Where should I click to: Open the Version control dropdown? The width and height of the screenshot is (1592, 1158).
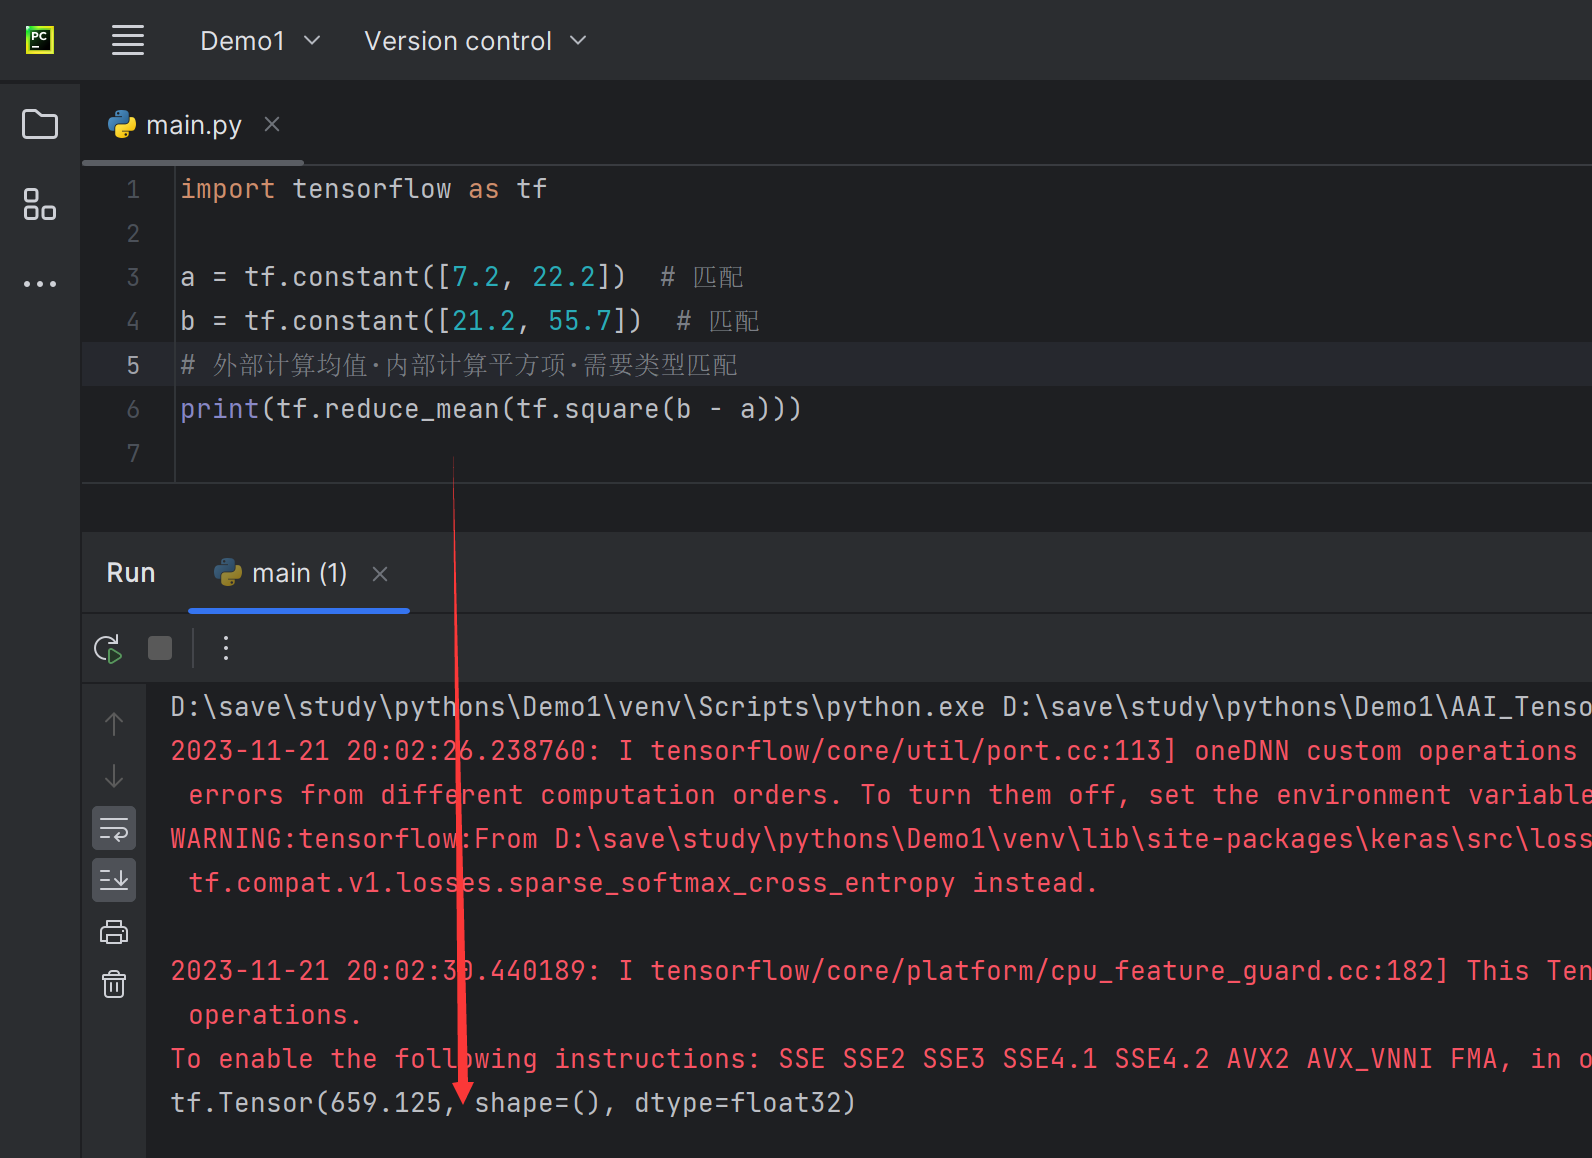475,41
